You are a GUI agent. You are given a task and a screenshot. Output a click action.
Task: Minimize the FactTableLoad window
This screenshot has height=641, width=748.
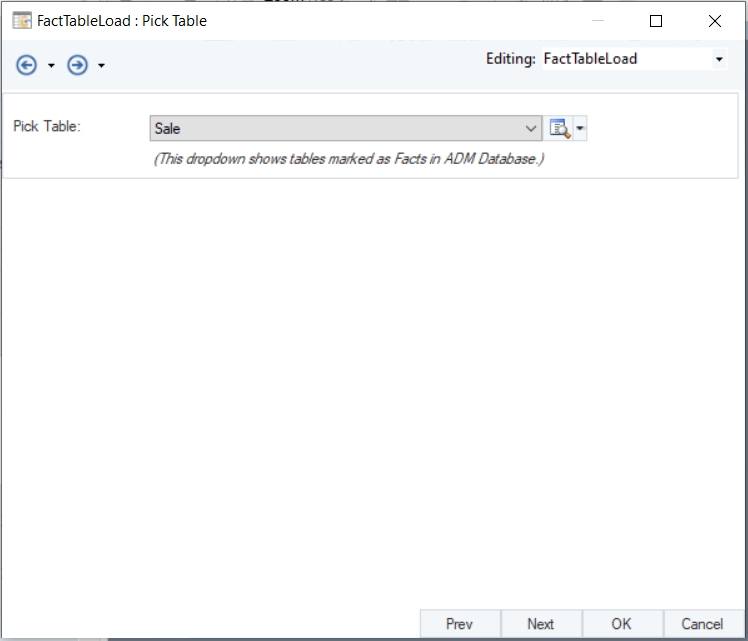coord(598,20)
